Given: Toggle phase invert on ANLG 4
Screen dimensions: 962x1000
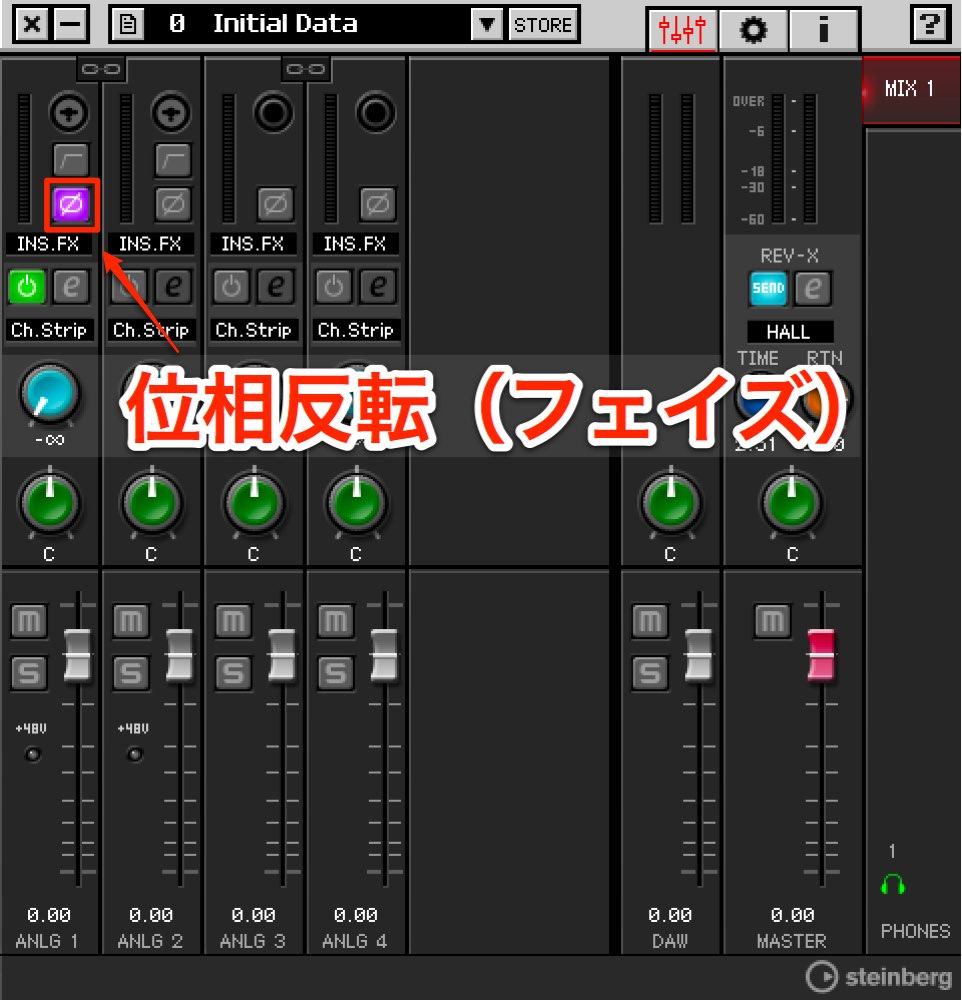Looking at the screenshot, I should [378, 205].
